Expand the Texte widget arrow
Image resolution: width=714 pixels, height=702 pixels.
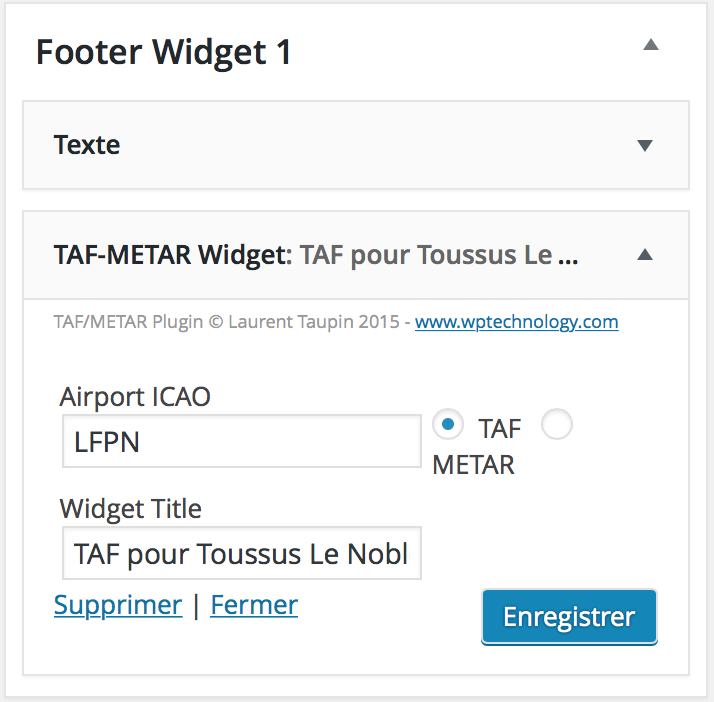point(645,146)
